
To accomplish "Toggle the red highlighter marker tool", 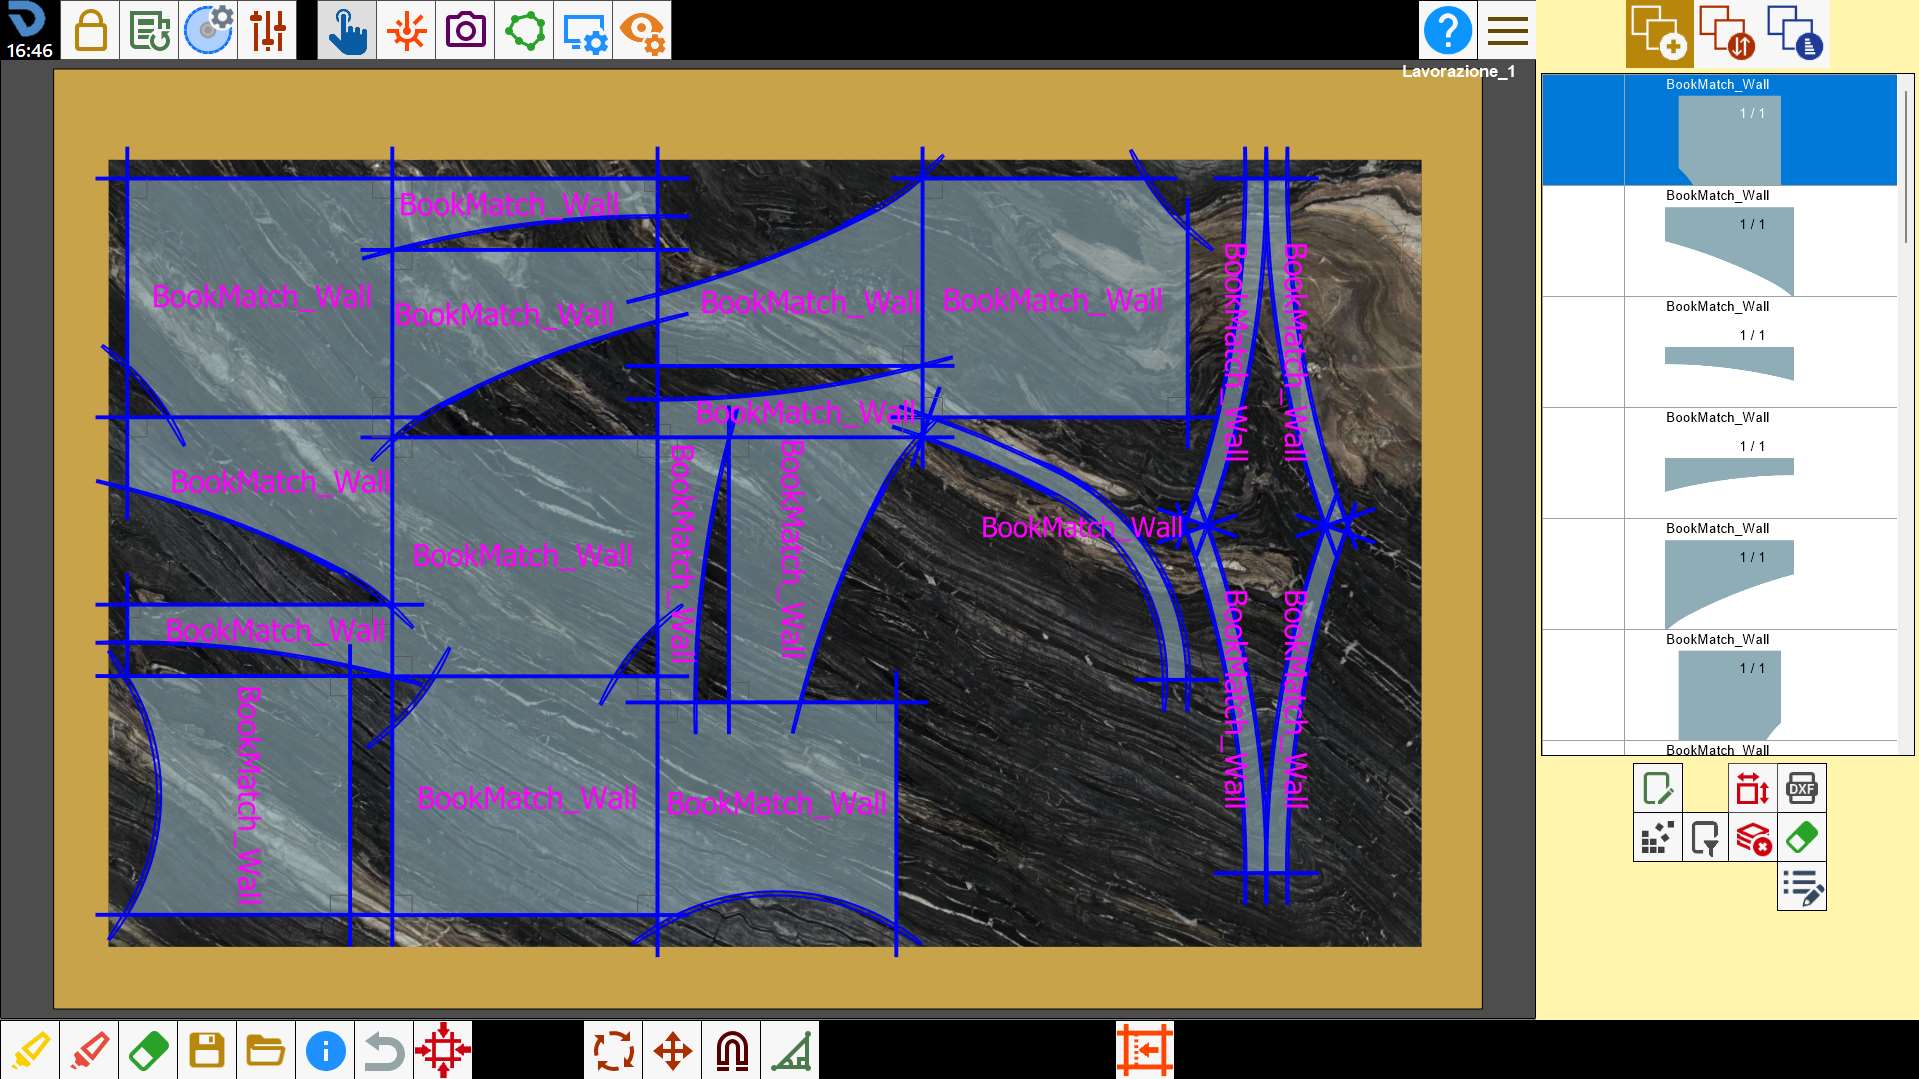I will point(89,1050).
